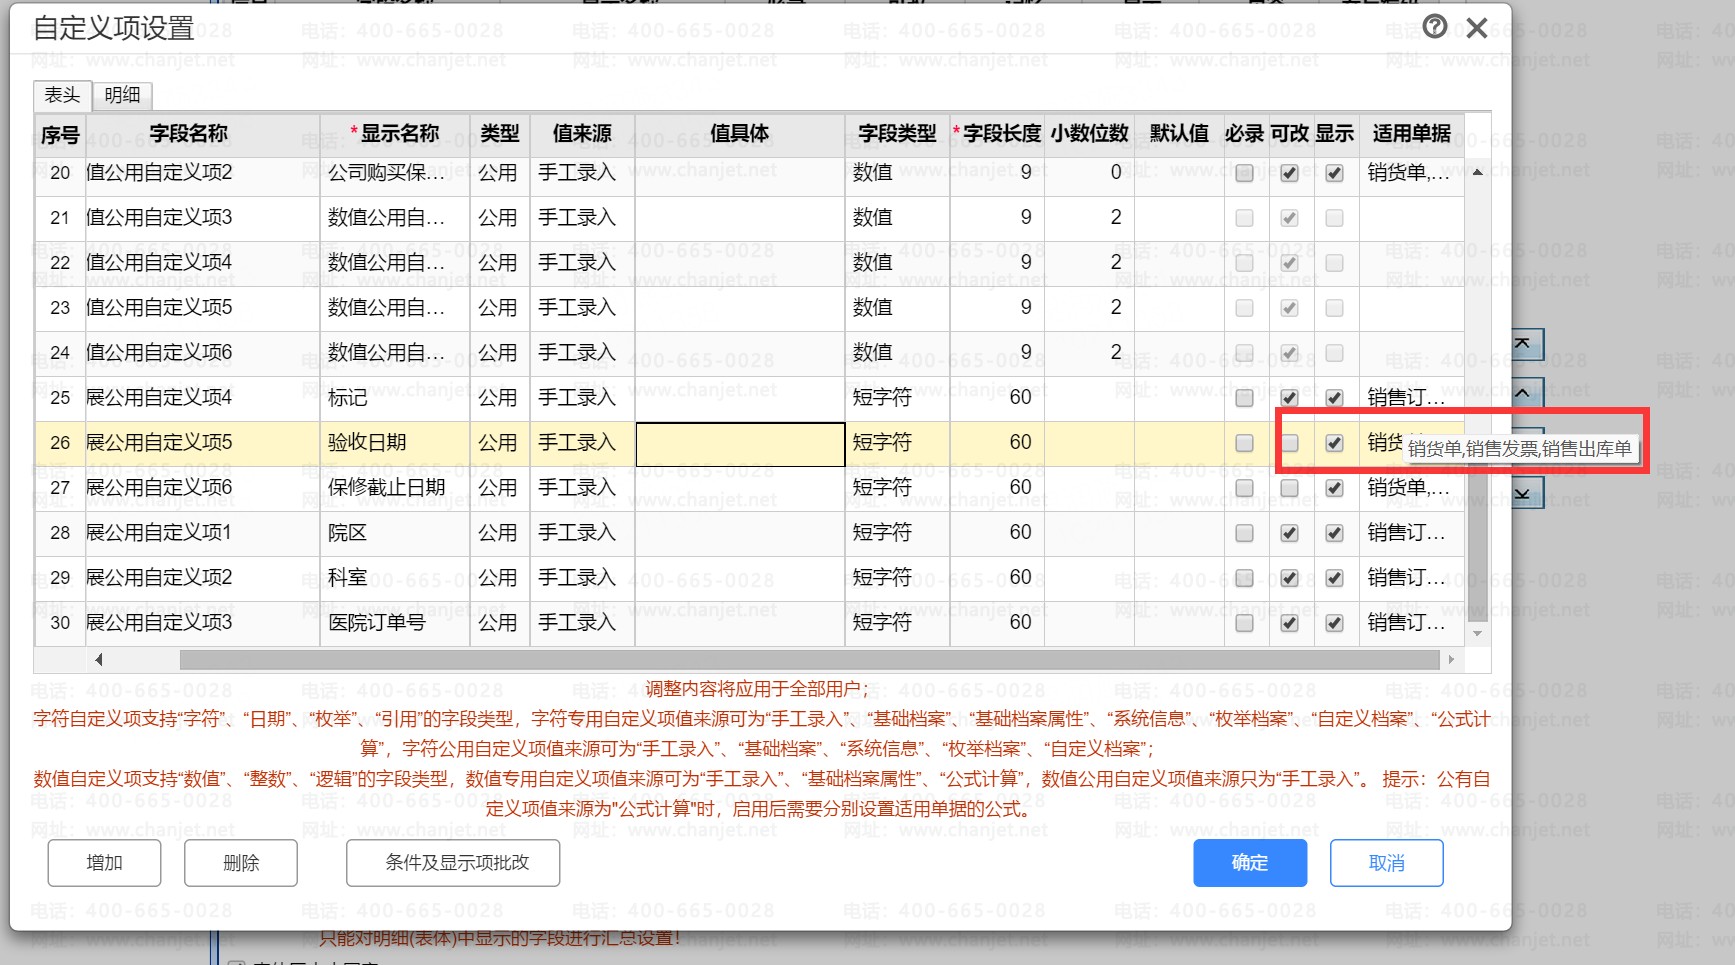Enable 可改 for the 保修截止日期 row
1735x965 pixels.
pos(1290,488)
